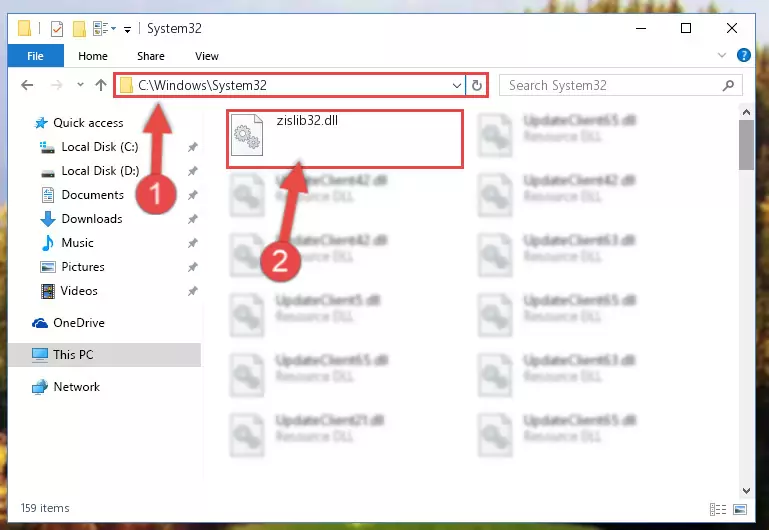Select This PC in the navigation pane
Image resolution: width=769 pixels, height=530 pixels.
pyautogui.click(x=104, y=354)
